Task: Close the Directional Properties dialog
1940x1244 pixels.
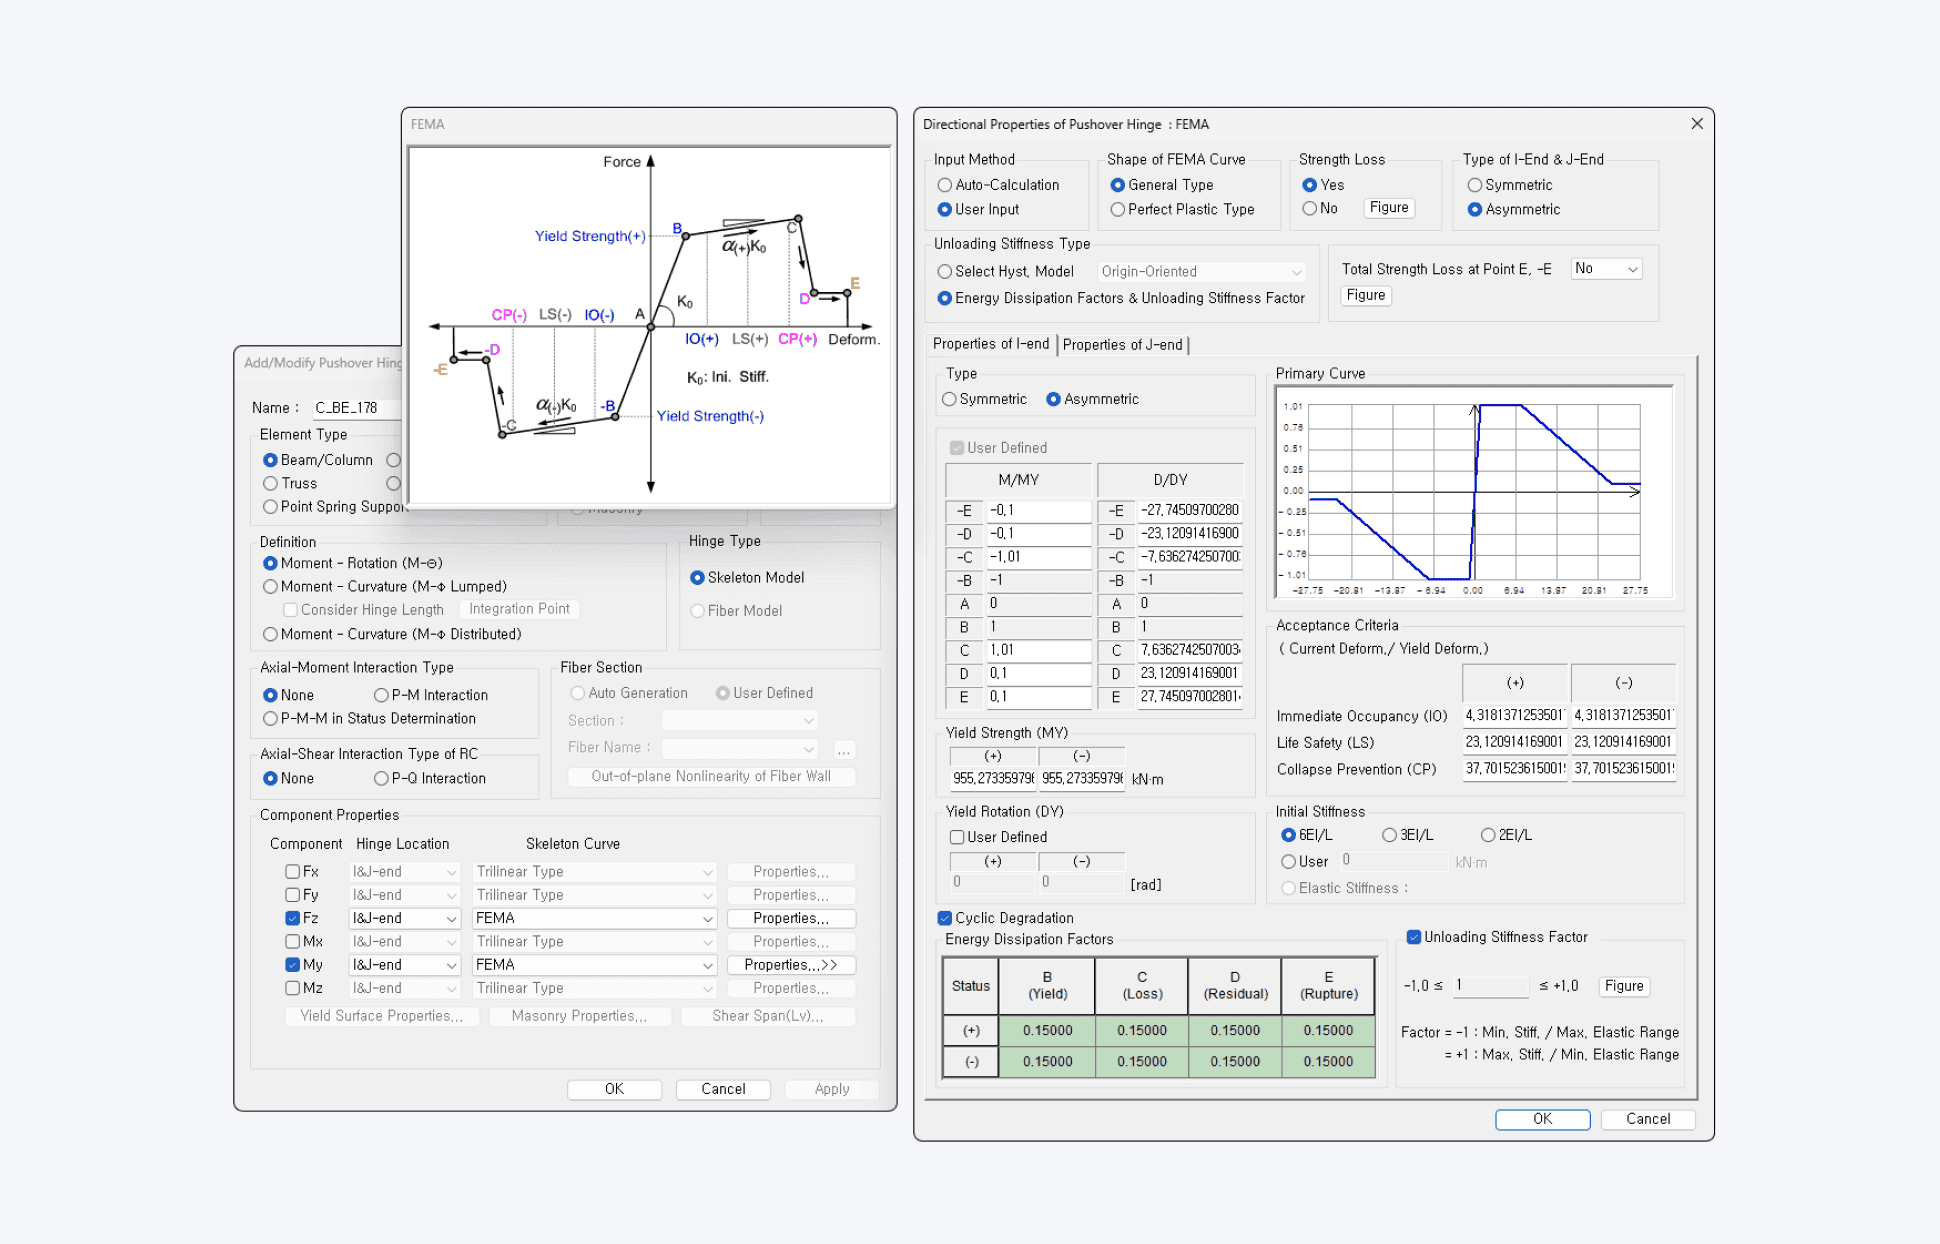Action: click(x=1697, y=124)
